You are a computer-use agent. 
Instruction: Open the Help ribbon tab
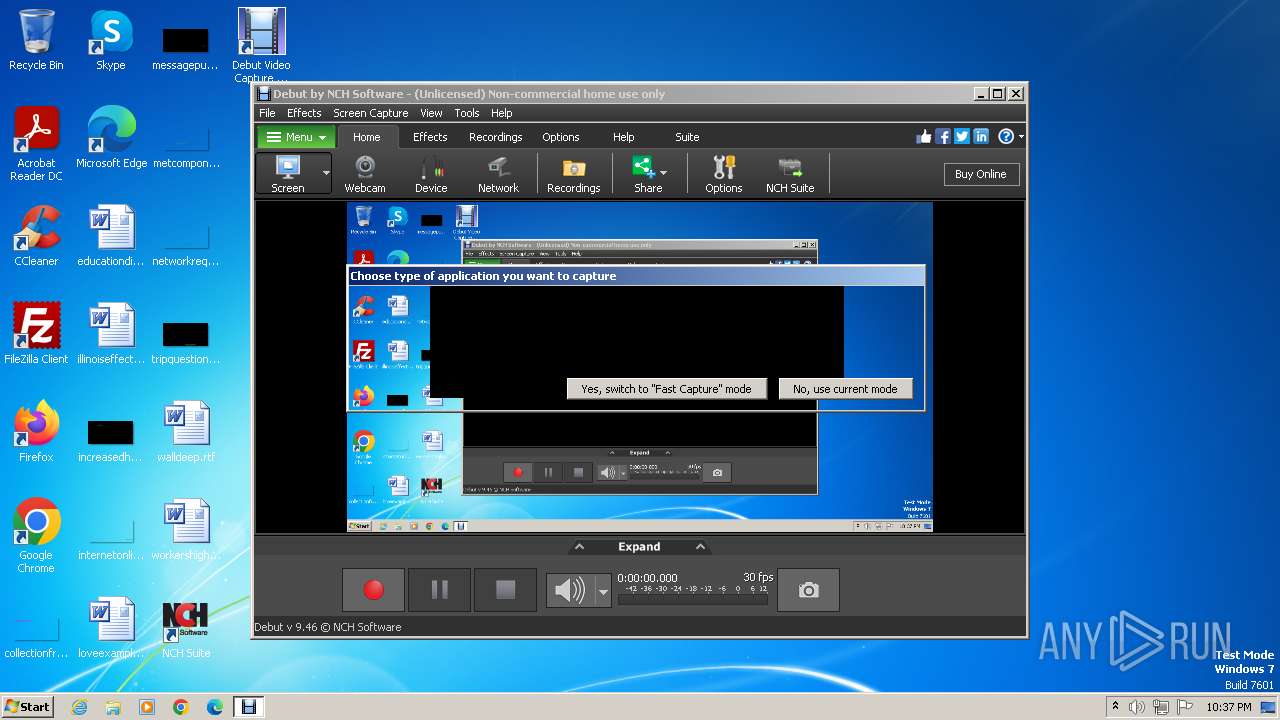tap(624, 137)
